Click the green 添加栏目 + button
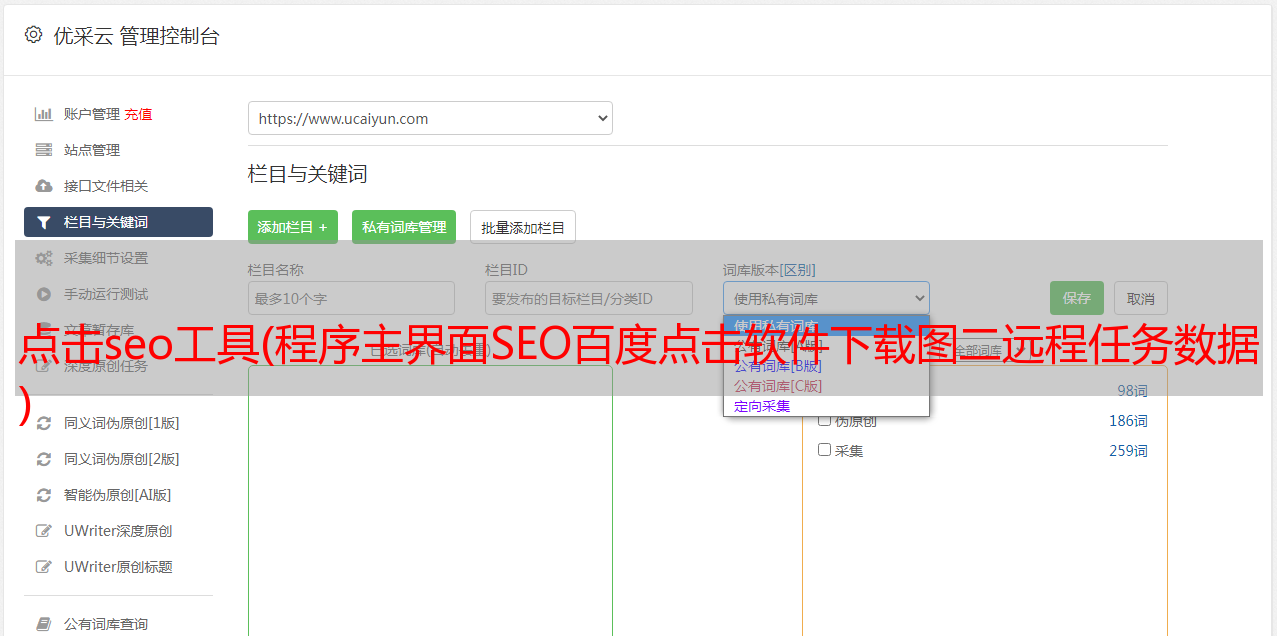Viewport: 1277px width, 636px height. click(293, 227)
